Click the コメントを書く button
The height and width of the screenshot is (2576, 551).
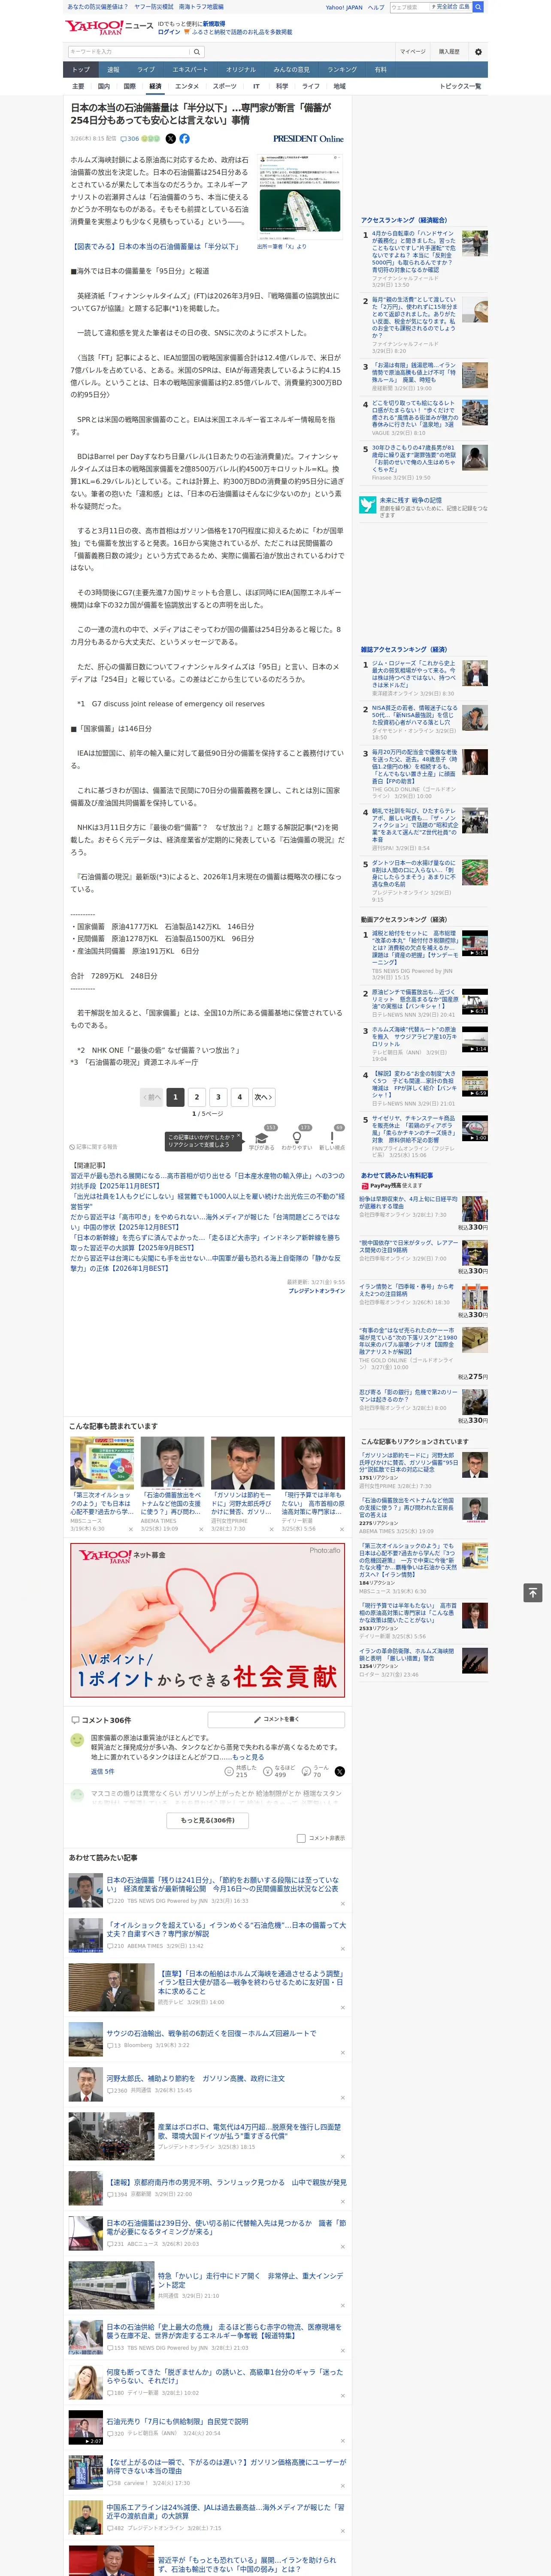pyautogui.click(x=276, y=1719)
